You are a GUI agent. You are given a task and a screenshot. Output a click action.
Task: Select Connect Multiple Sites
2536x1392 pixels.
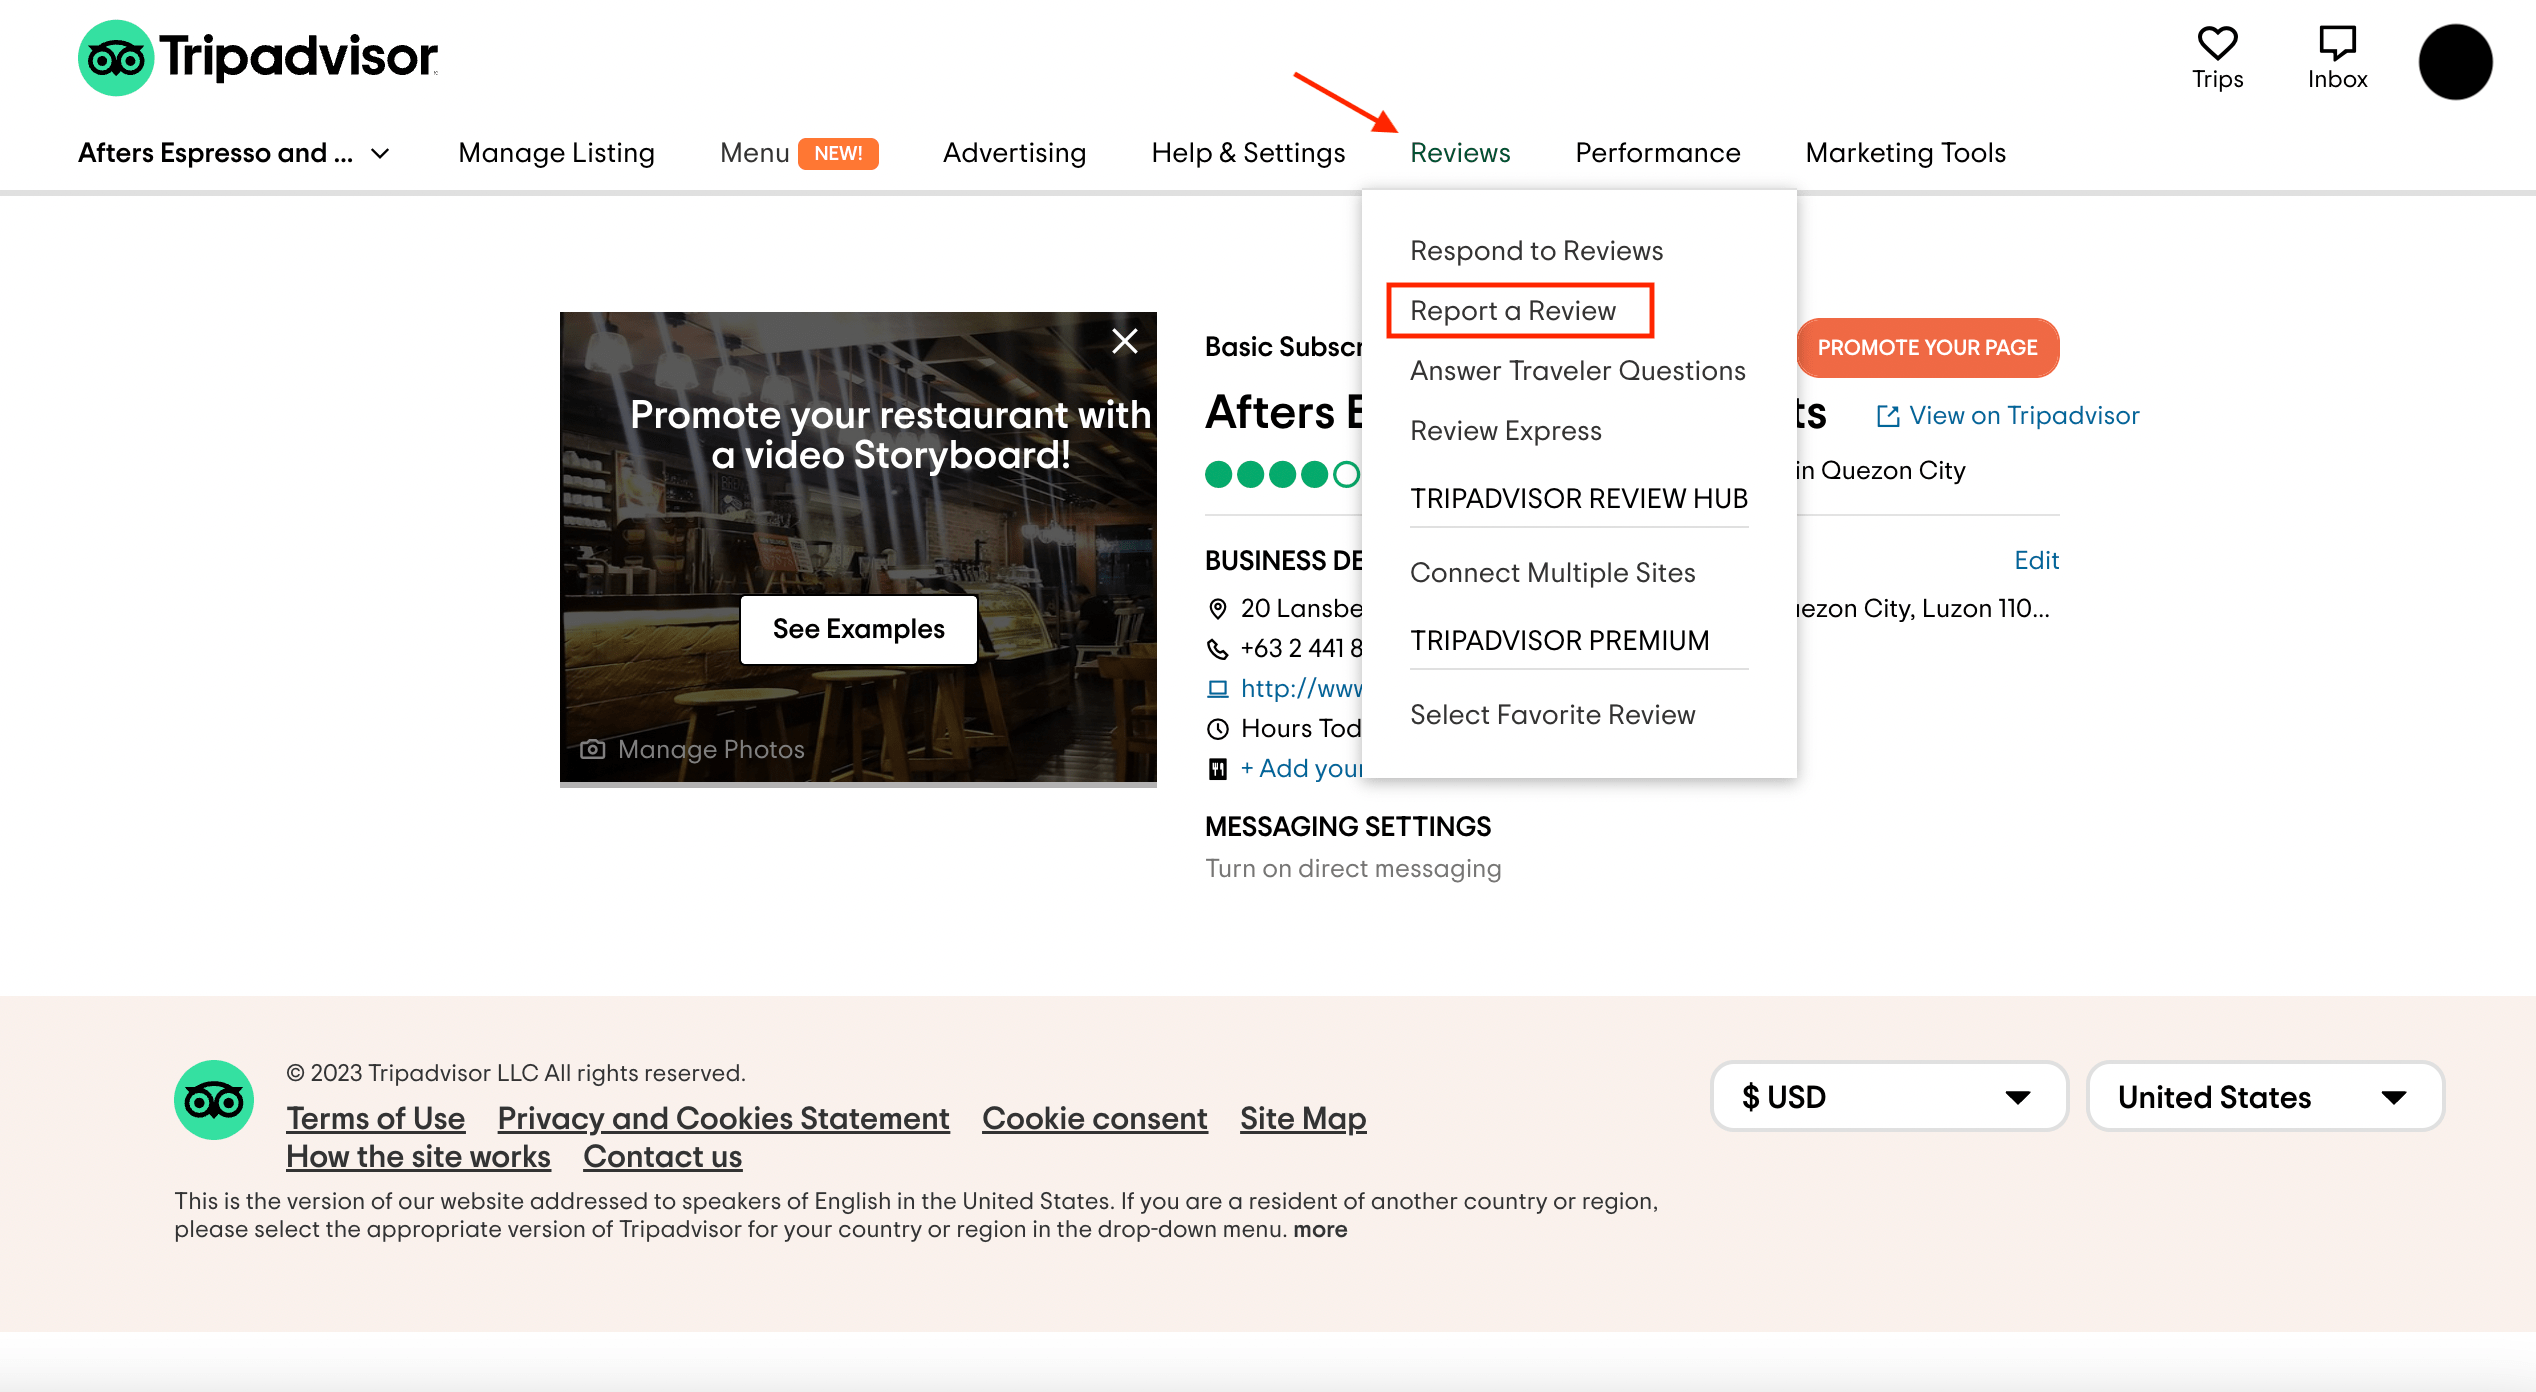pyautogui.click(x=1553, y=573)
